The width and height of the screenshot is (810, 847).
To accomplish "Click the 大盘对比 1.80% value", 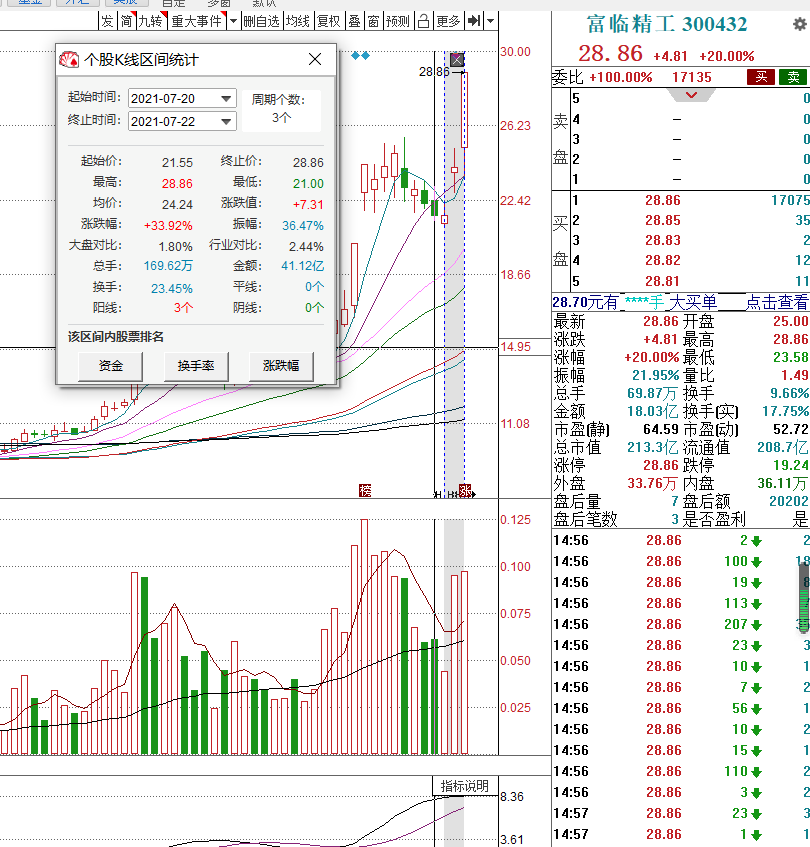I will click(x=175, y=246).
